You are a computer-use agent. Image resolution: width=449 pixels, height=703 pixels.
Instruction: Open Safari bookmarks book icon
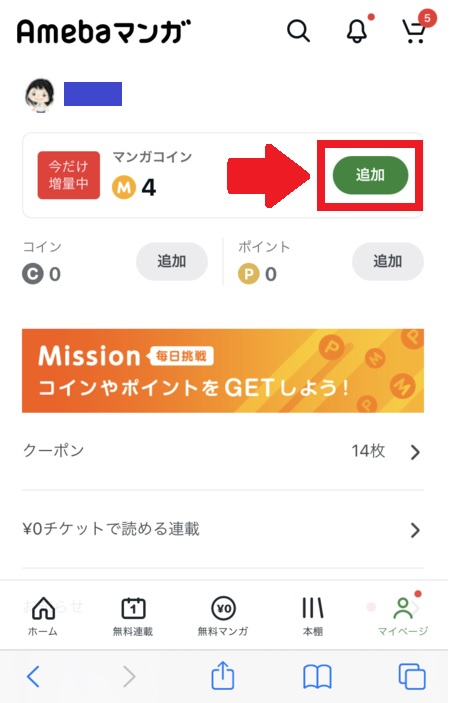pyautogui.click(x=318, y=677)
